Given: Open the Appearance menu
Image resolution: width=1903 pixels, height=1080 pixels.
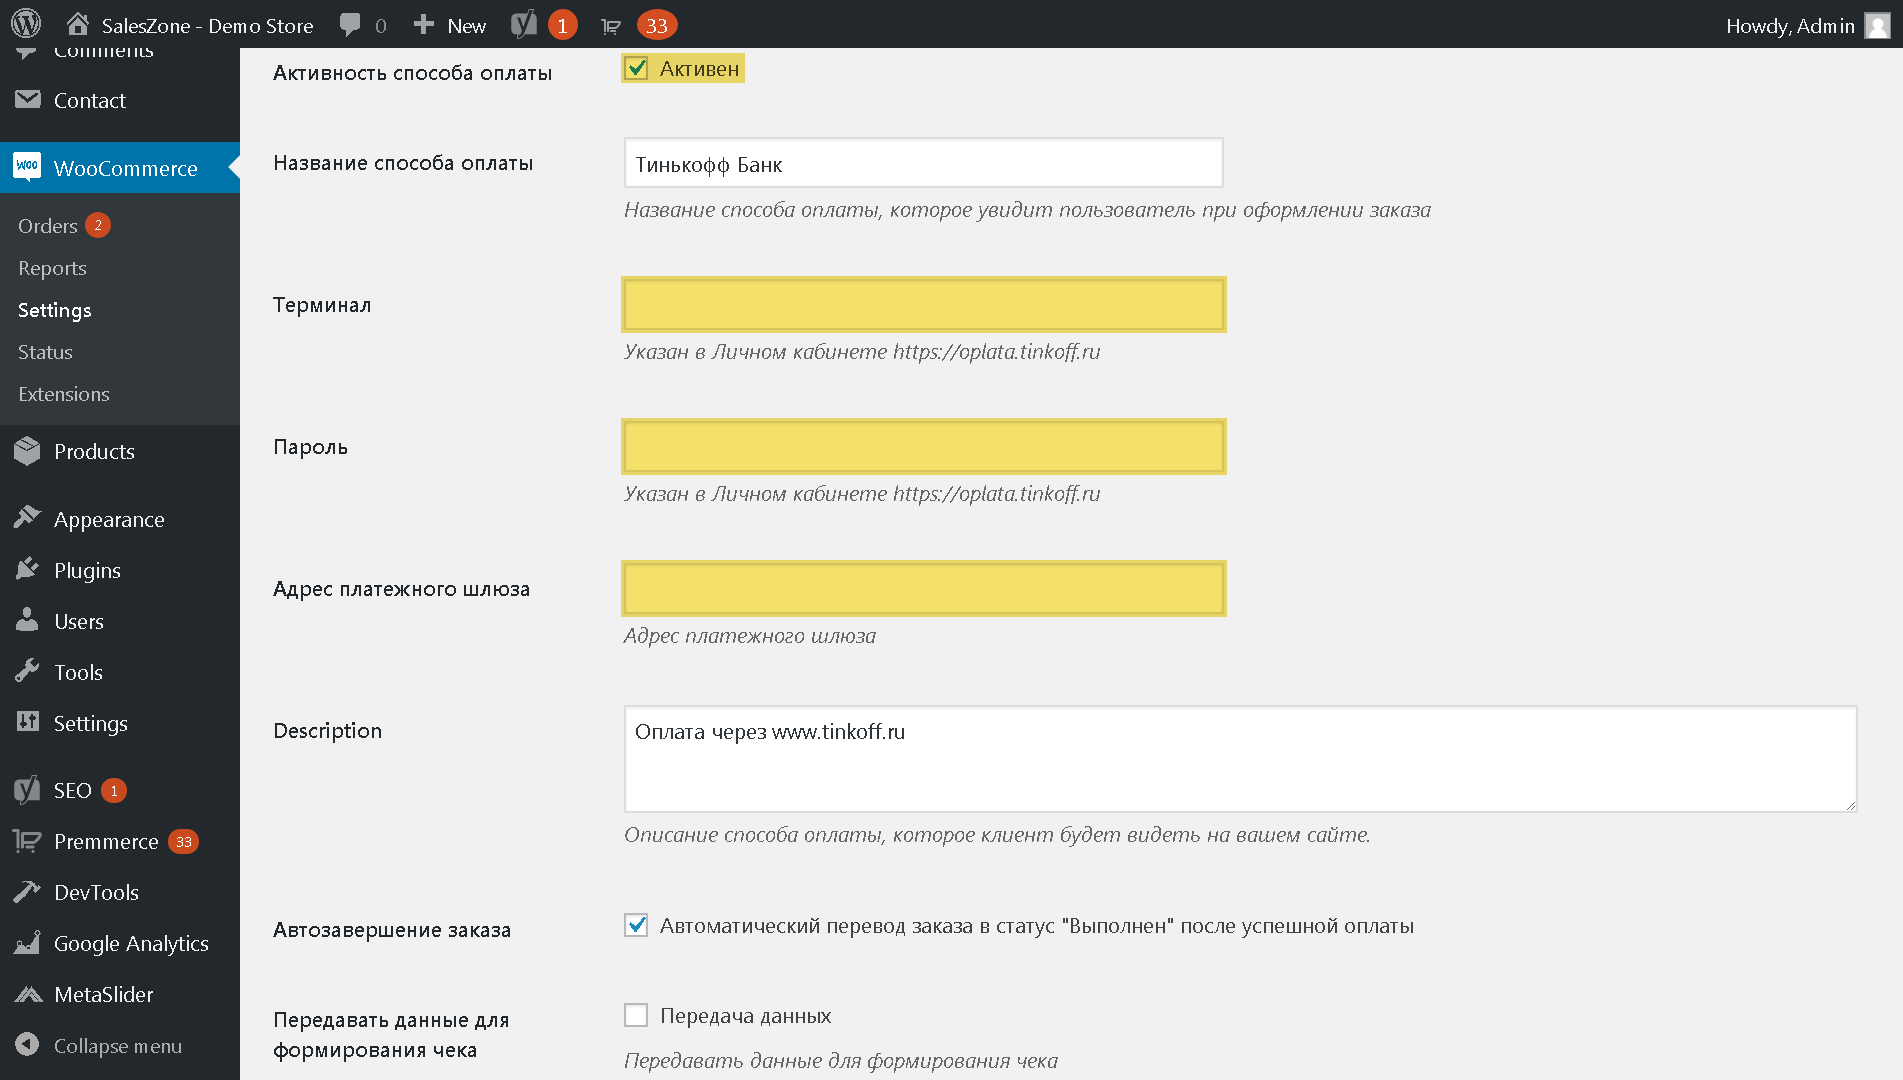Looking at the screenshot, I should (109, 519).
